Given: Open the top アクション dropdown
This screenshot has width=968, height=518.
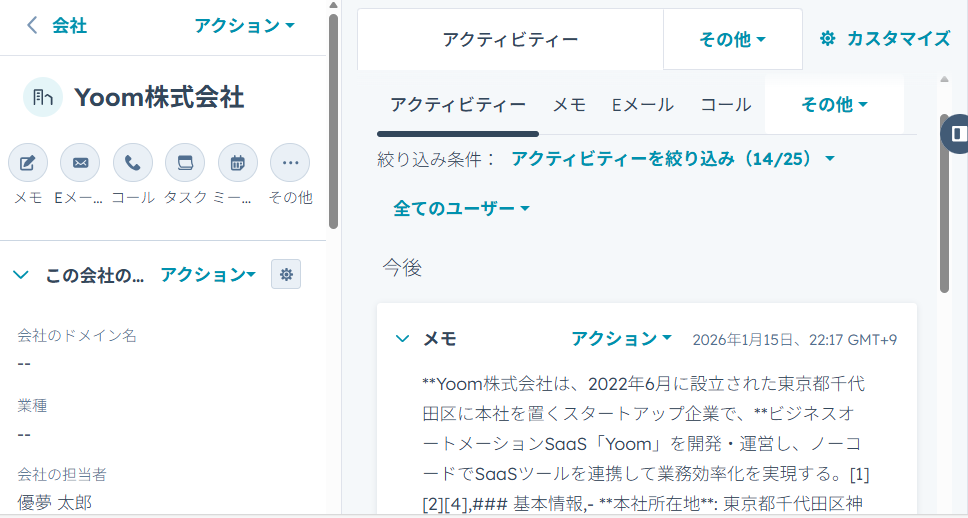Looking at the screenshot, I should (x=244, y=26).
